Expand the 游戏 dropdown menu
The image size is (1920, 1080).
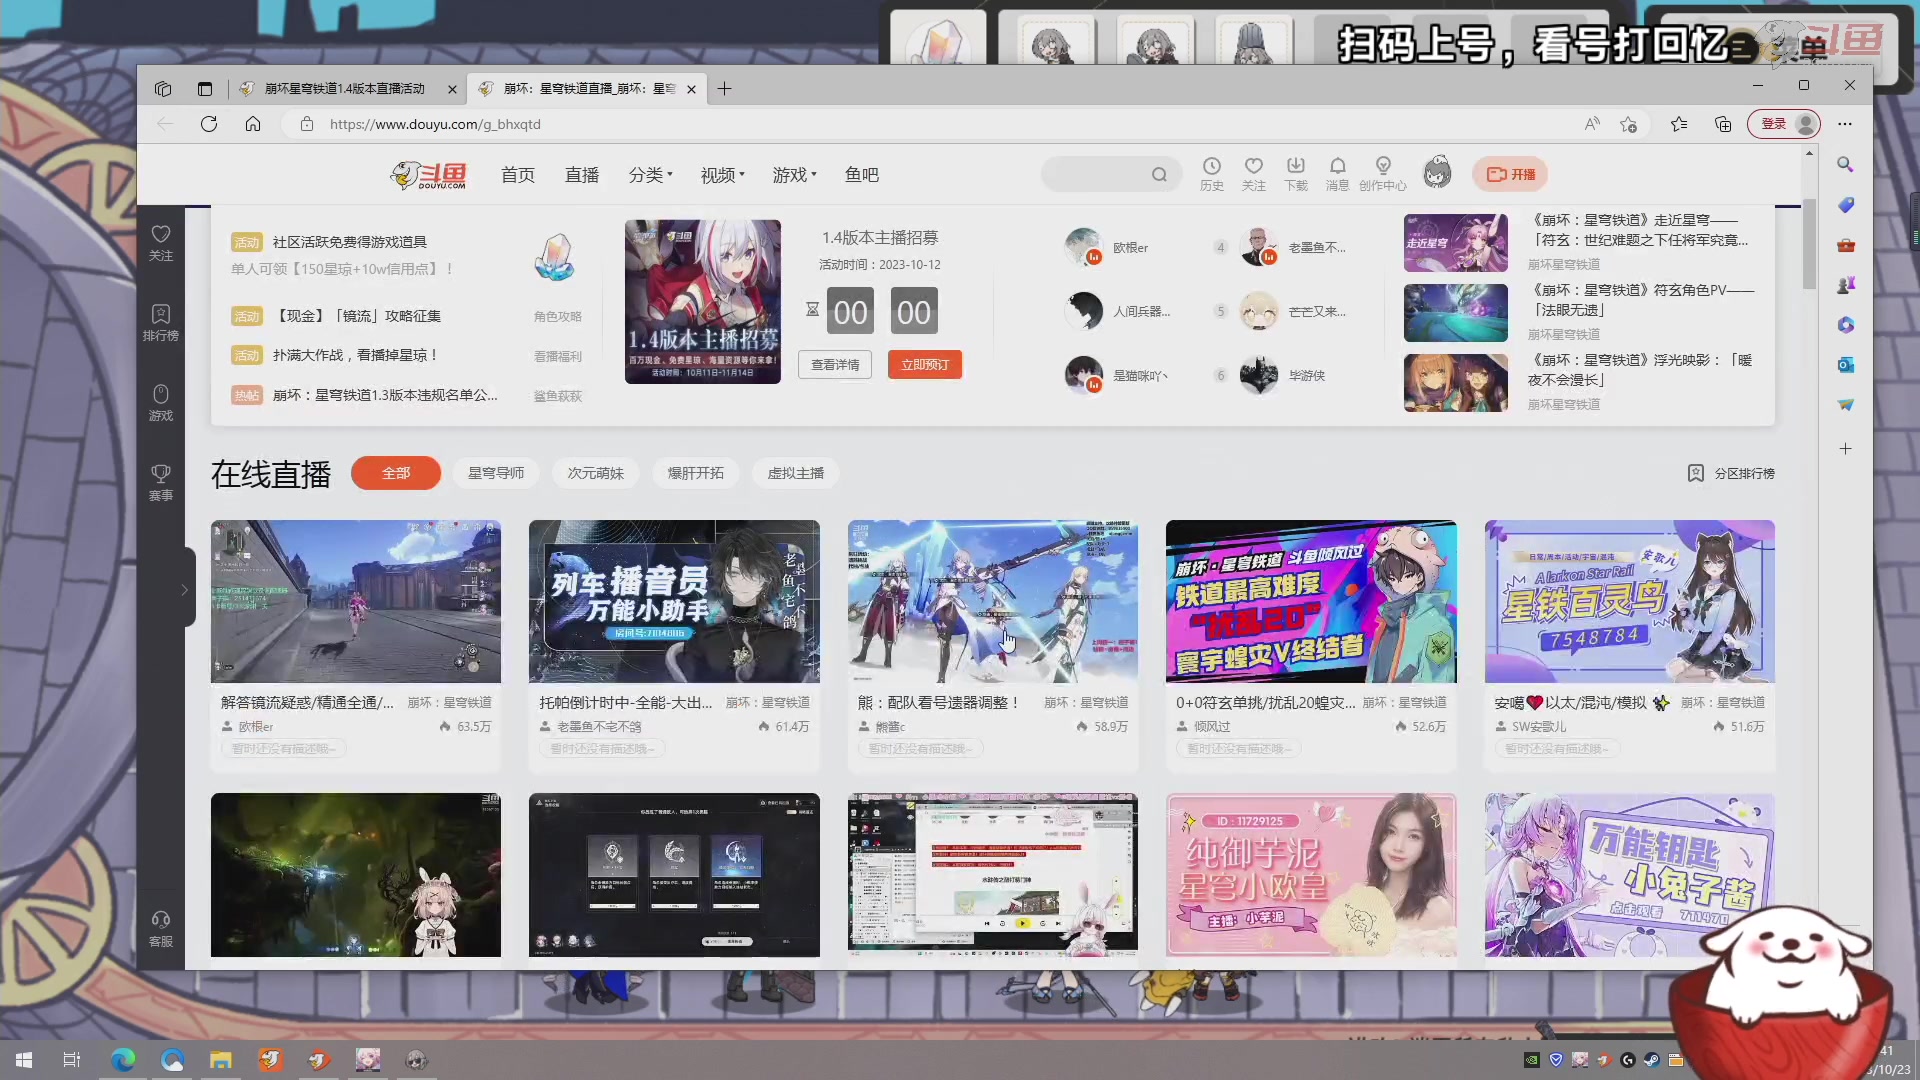(794, 175)
